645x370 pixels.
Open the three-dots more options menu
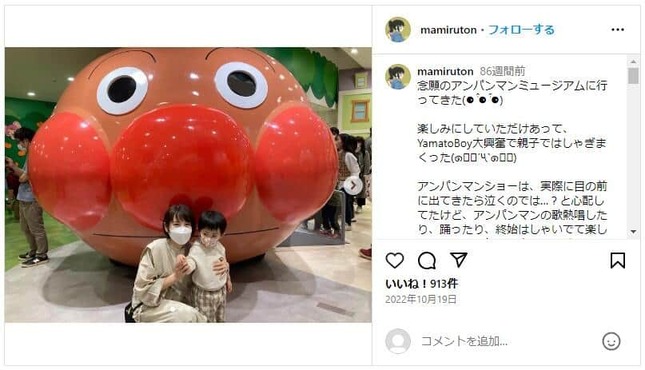click(617, 30)
